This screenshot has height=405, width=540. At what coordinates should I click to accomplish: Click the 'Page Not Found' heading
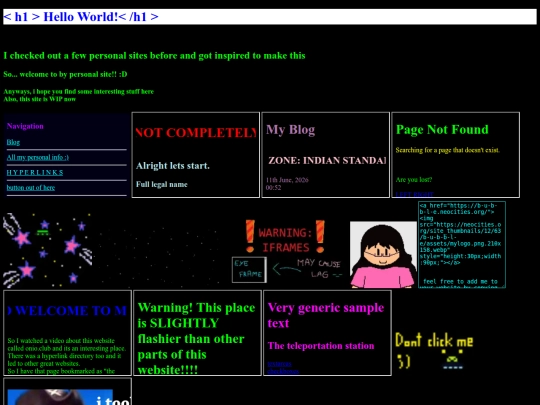442,129
